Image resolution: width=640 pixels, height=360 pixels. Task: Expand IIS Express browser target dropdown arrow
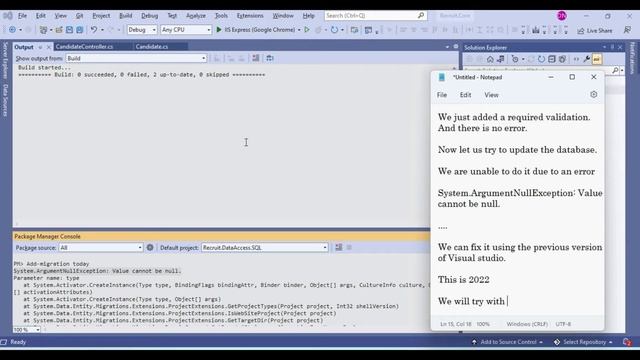(299, 30)
